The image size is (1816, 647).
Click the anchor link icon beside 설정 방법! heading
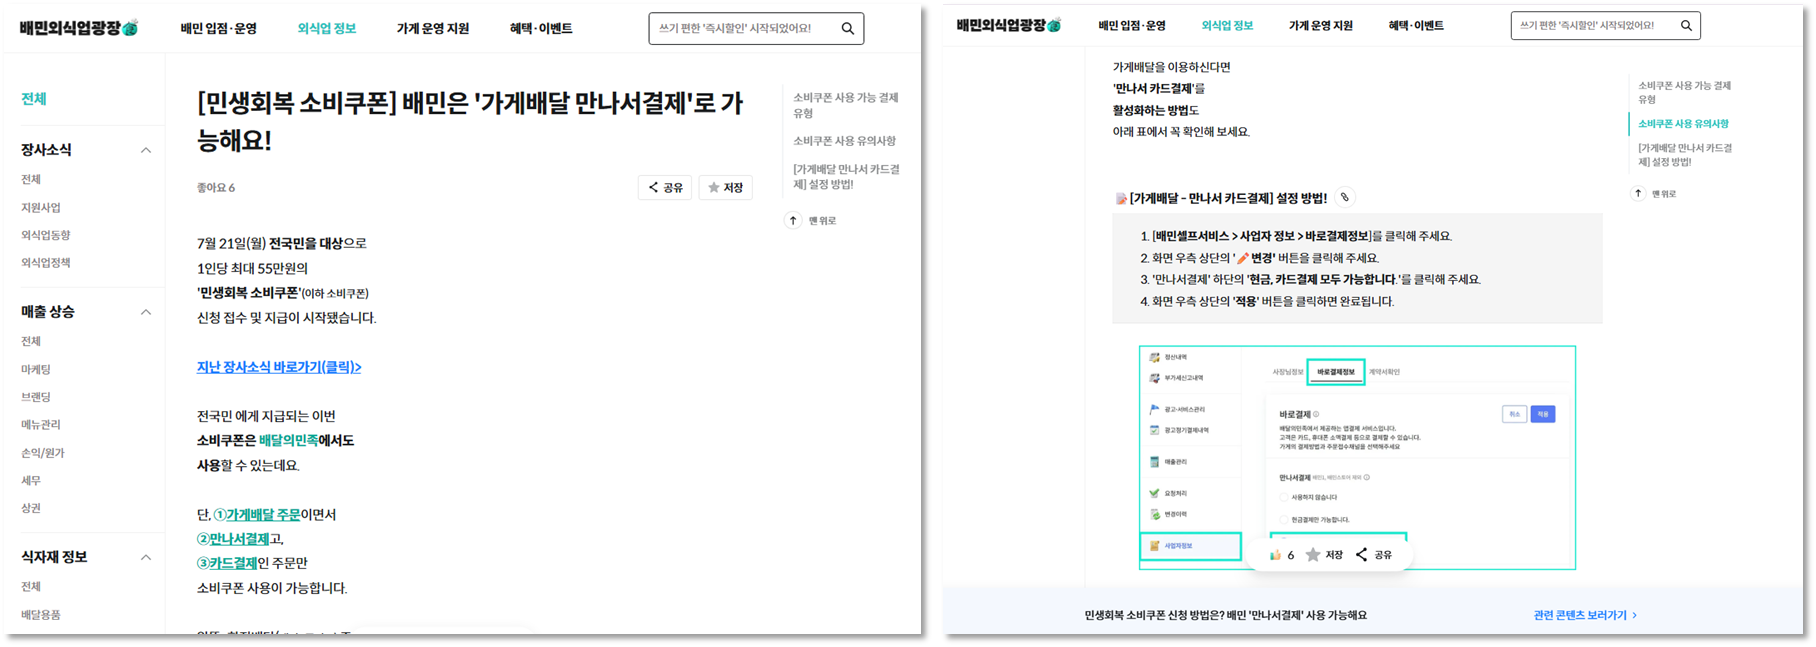[1345, 197]
